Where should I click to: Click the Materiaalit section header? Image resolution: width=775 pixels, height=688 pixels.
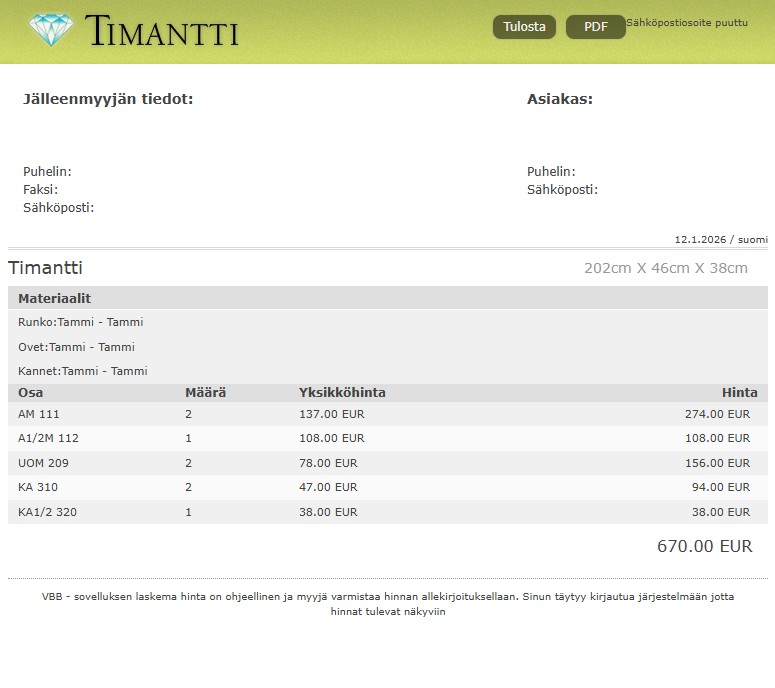[55, 298]
